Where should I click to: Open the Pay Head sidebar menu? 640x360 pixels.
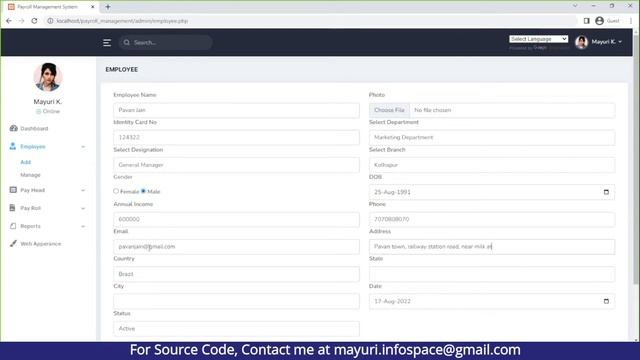pyautogui.click(x=33, y=190)
